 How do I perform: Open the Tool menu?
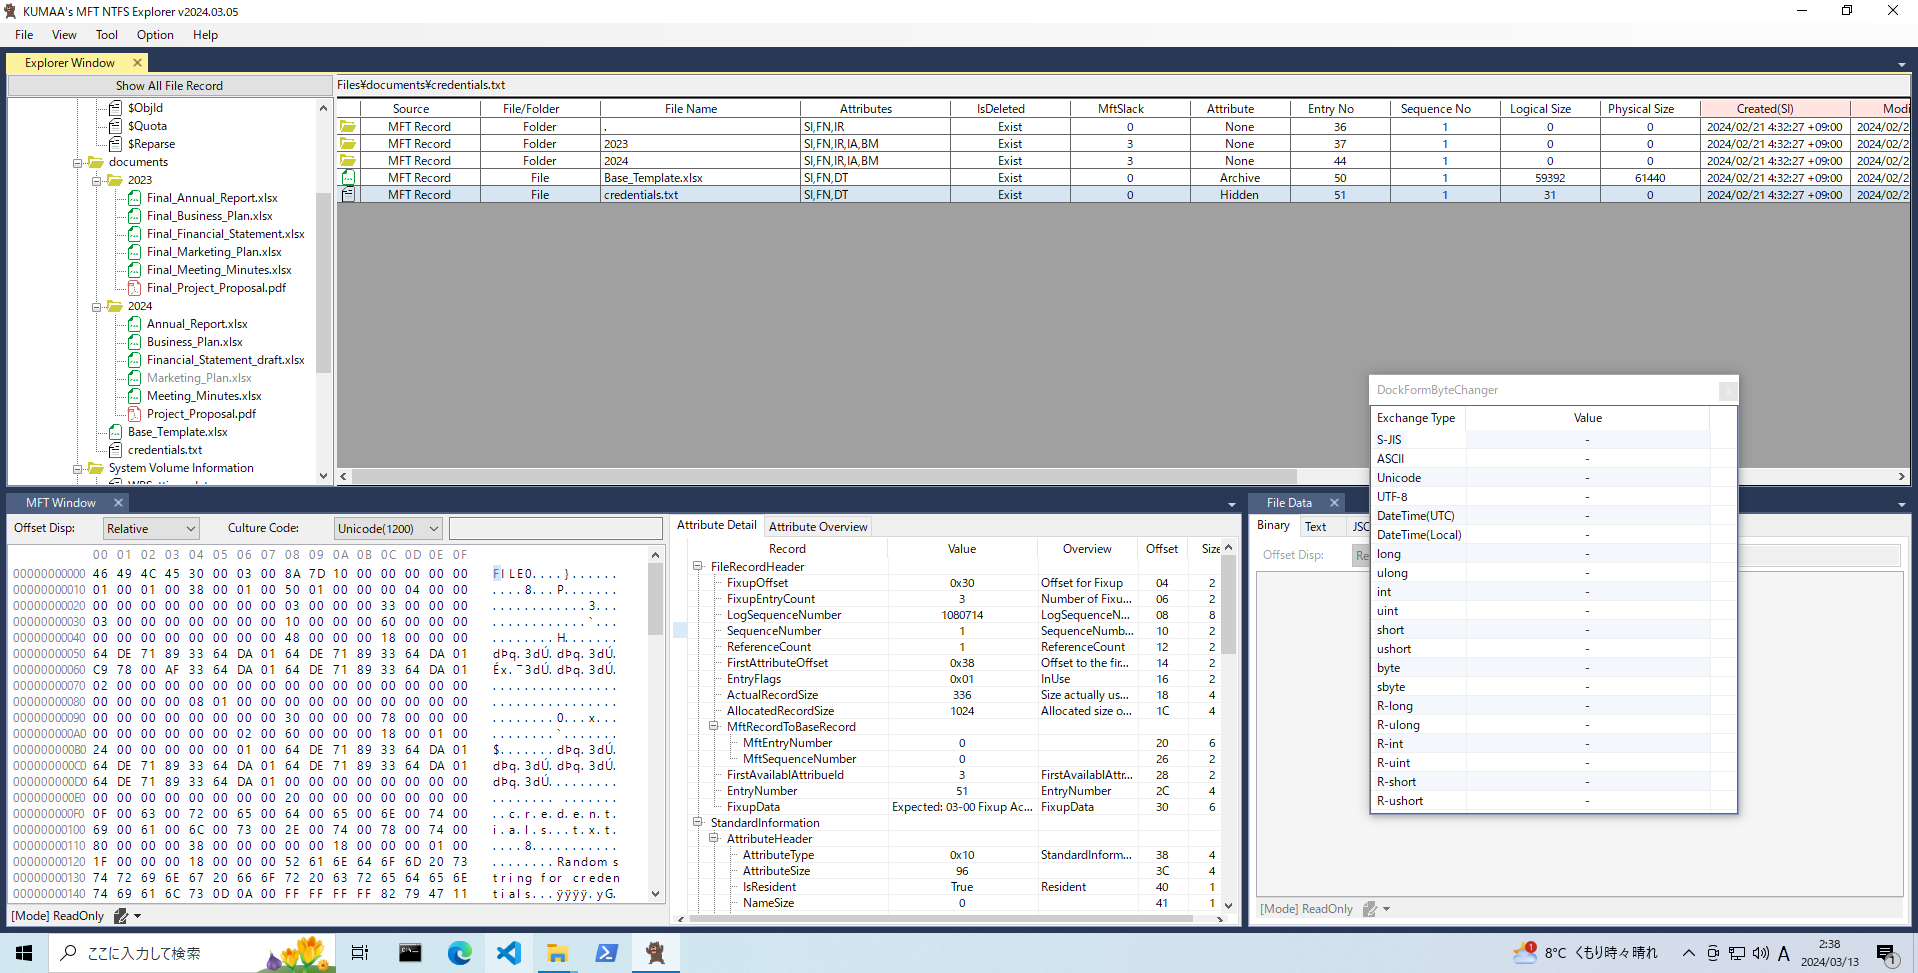pos(106,35)
